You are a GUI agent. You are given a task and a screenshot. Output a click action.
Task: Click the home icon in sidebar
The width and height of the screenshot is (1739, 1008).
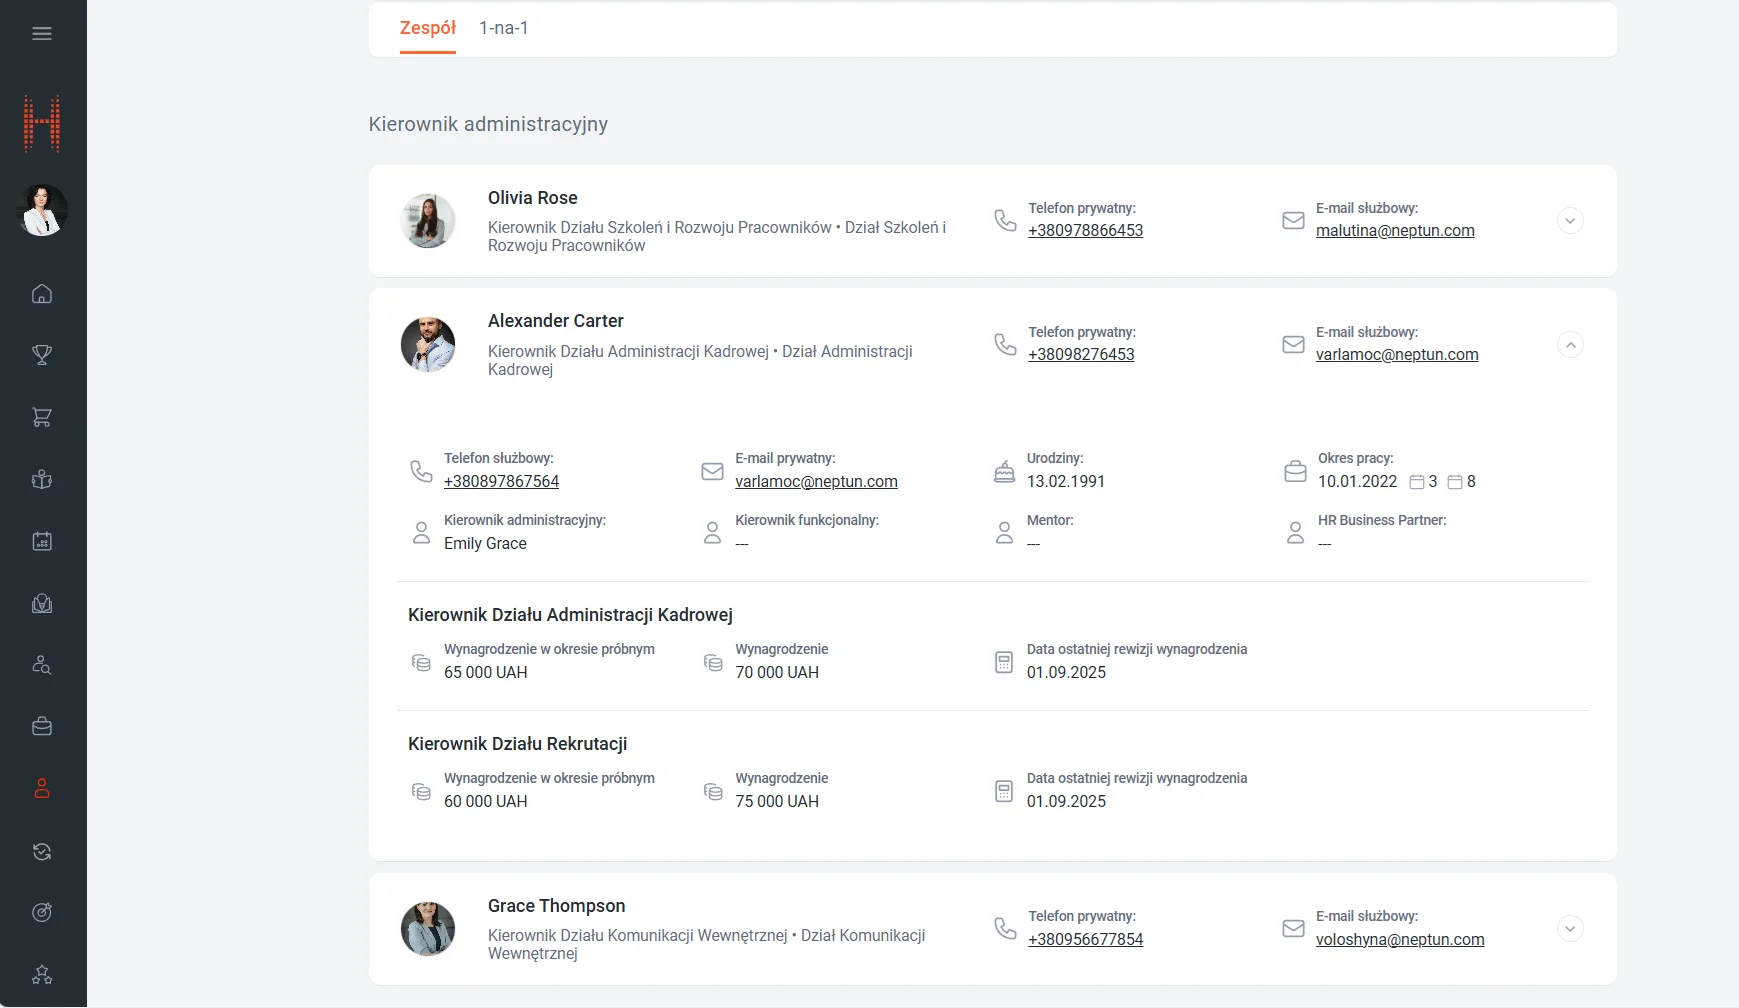click(x=42, y=294)
